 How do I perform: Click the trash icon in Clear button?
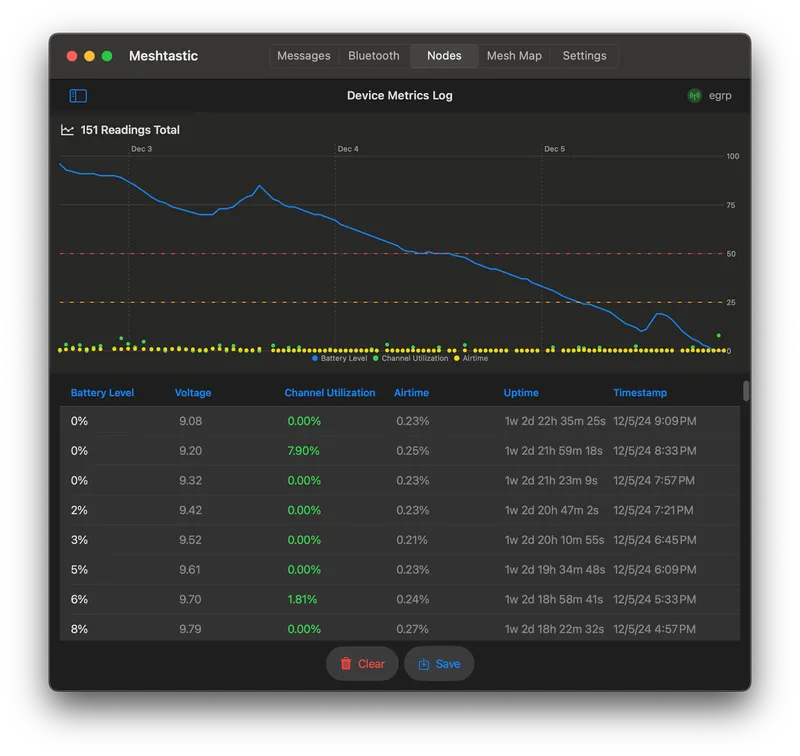click(346, 664)
